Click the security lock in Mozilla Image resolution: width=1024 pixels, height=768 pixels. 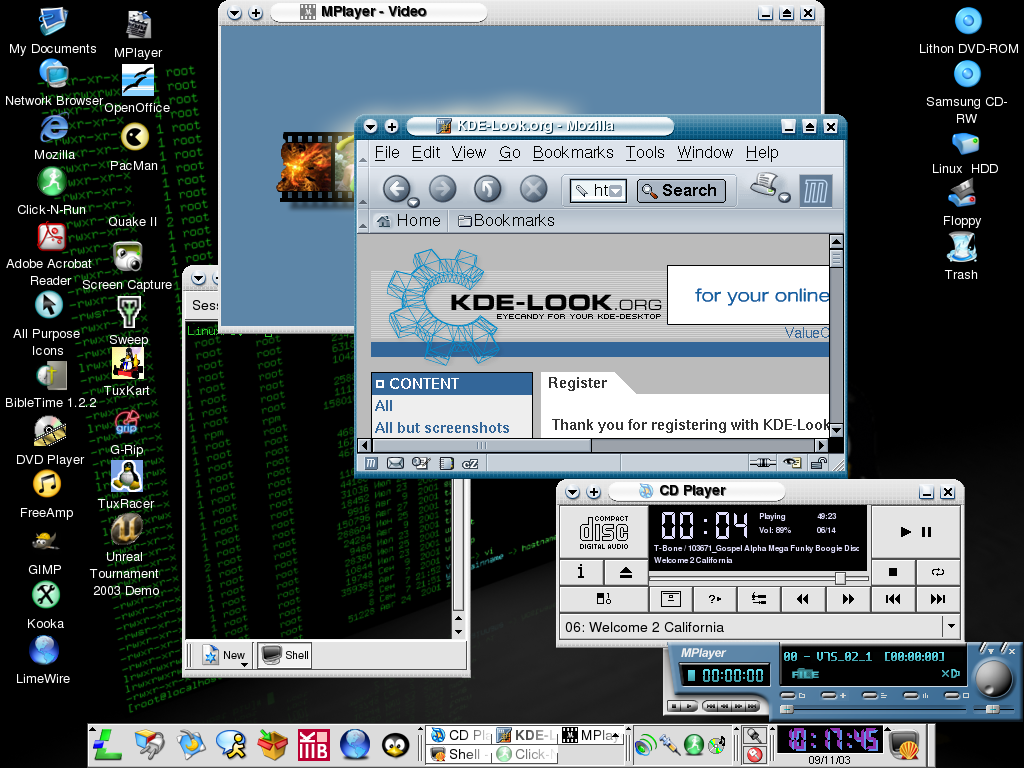818,463
